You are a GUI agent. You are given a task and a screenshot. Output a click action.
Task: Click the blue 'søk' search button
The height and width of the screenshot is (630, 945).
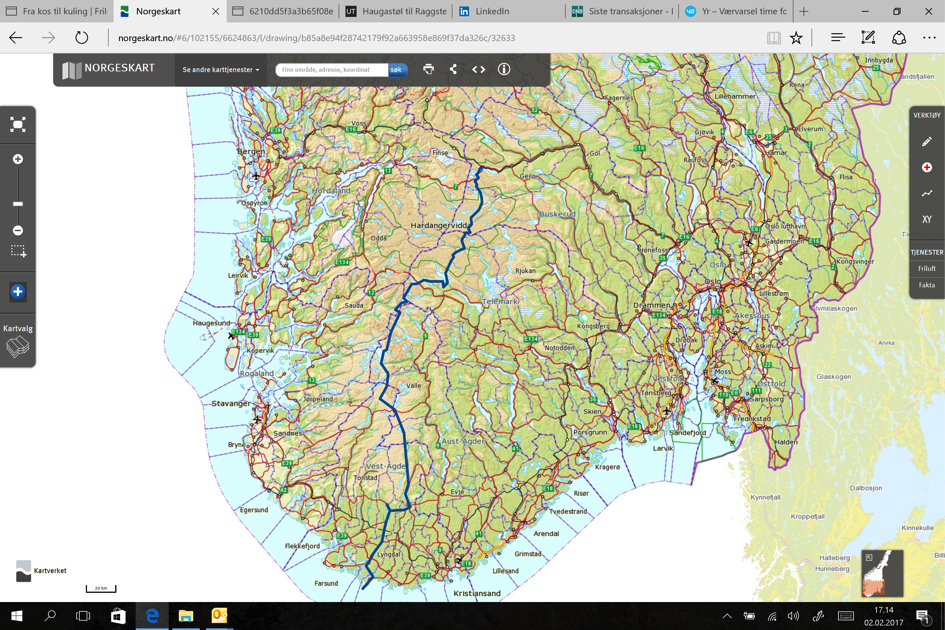(x=397, y=70)
